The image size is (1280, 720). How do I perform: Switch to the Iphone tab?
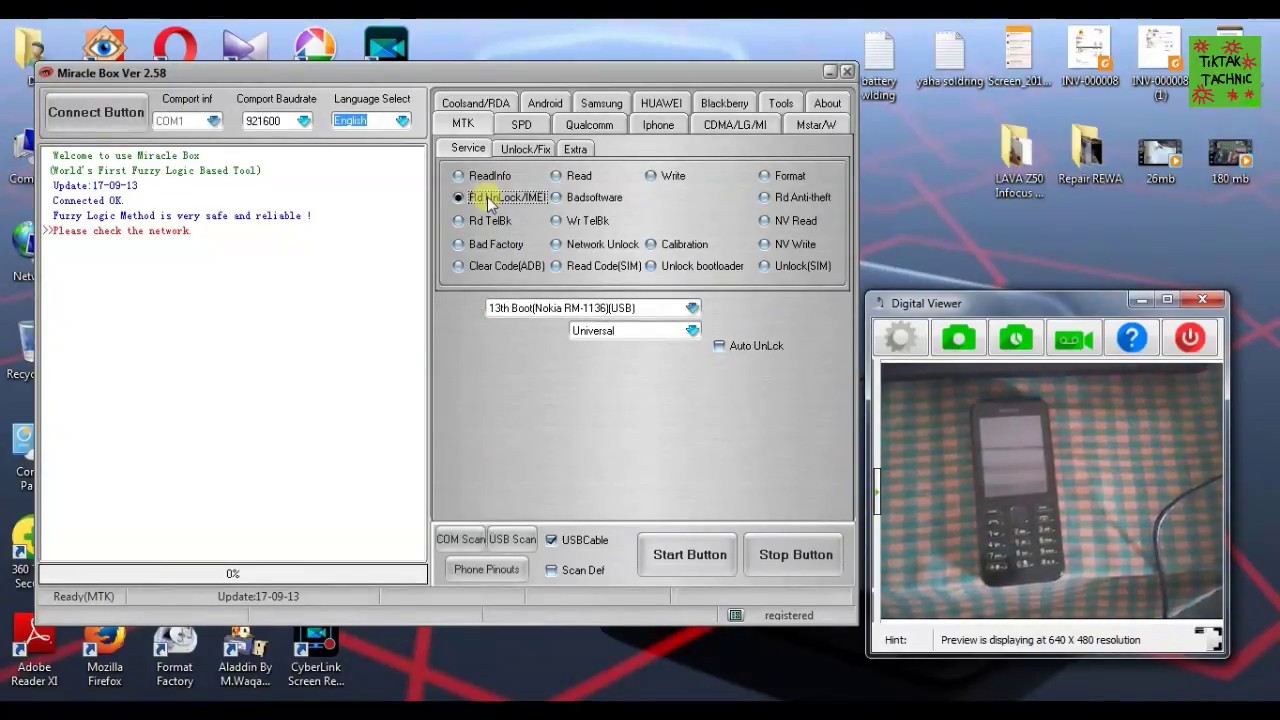(x=658, y=125)
